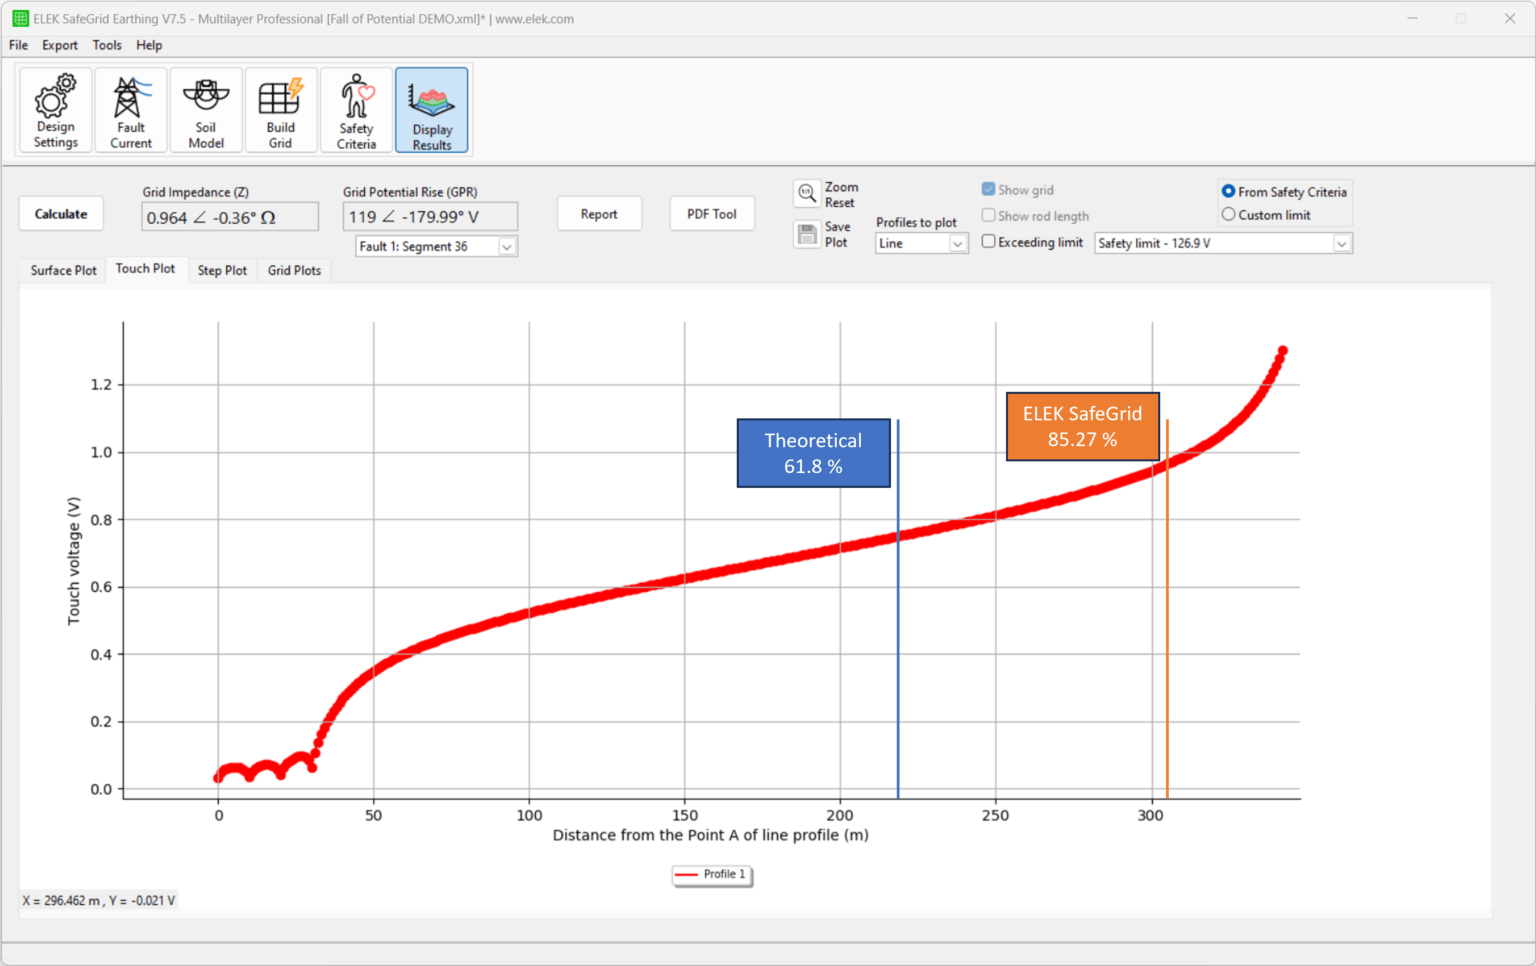This screenshot has width=1536, height=966.
Task: Select the Custom limit radio button
Action: [1229, 214]
